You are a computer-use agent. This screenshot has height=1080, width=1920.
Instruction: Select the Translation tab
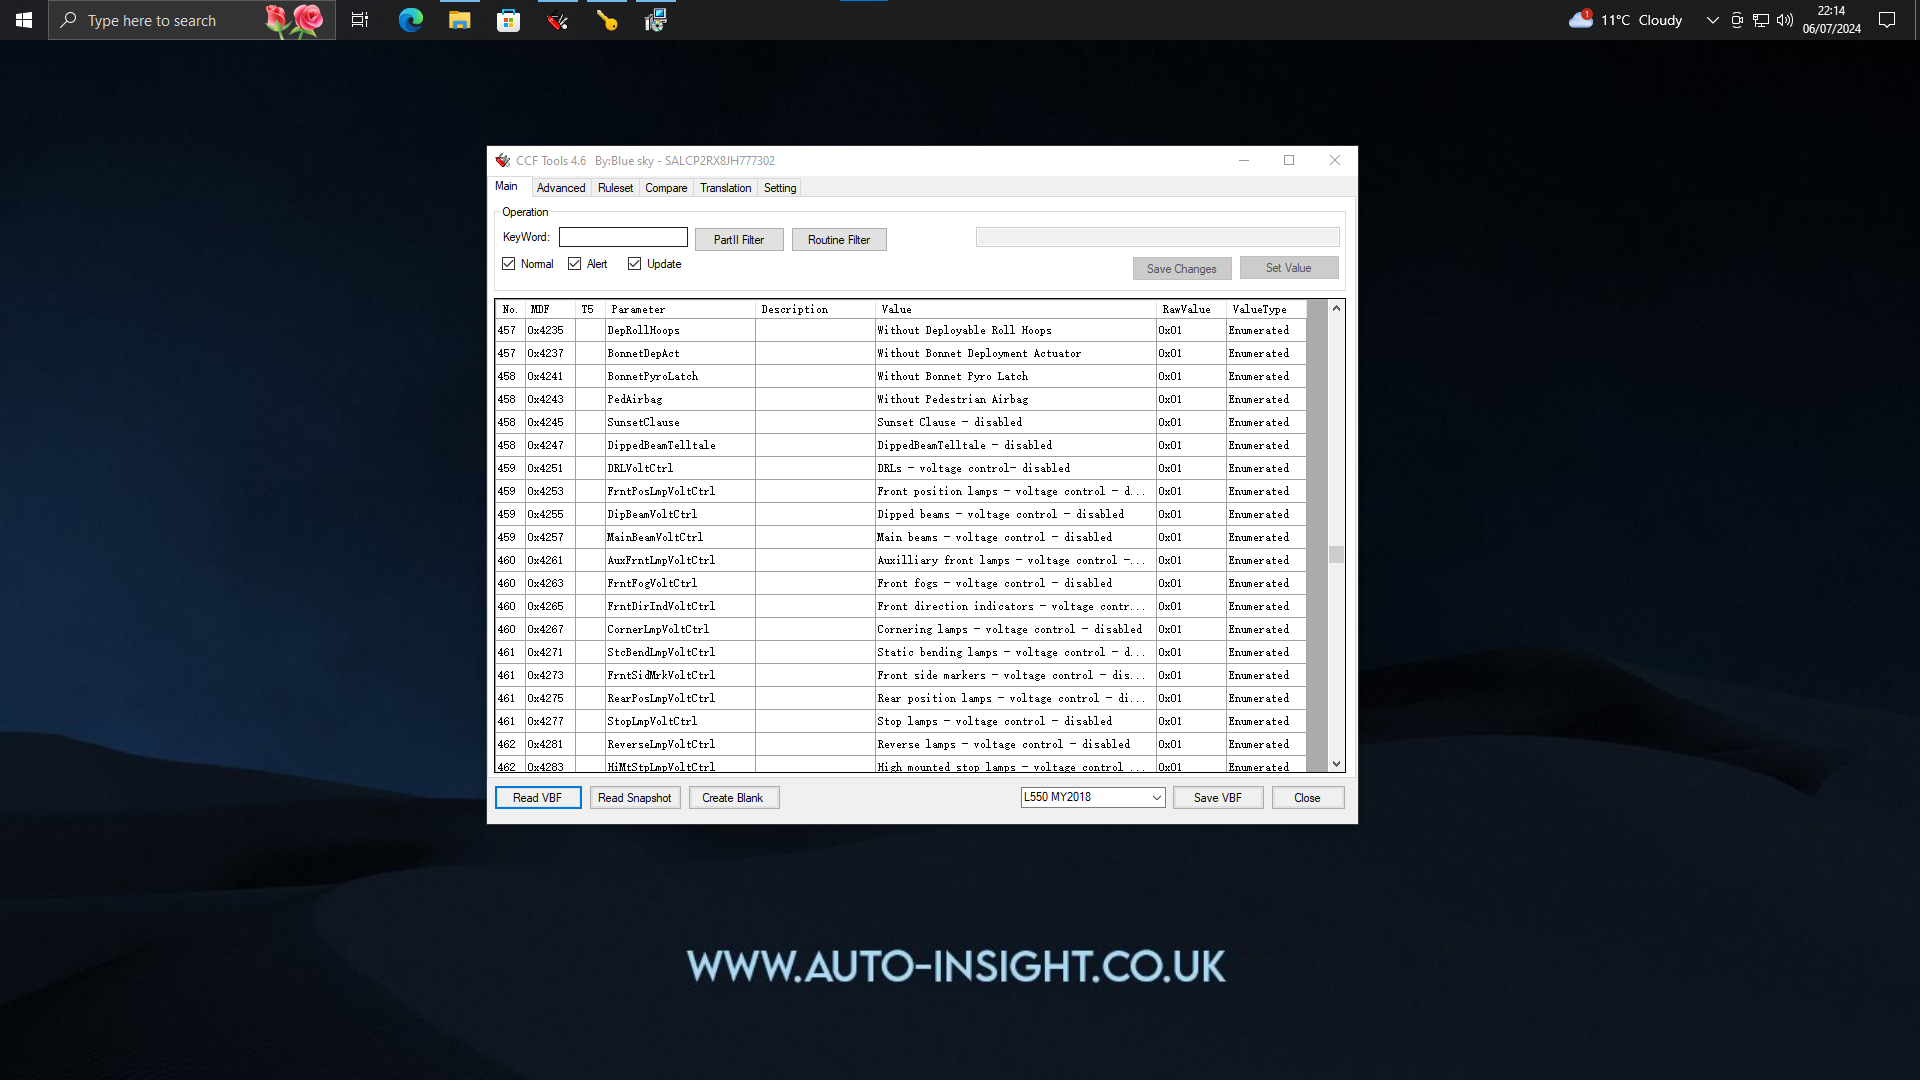tap(725, 187)
